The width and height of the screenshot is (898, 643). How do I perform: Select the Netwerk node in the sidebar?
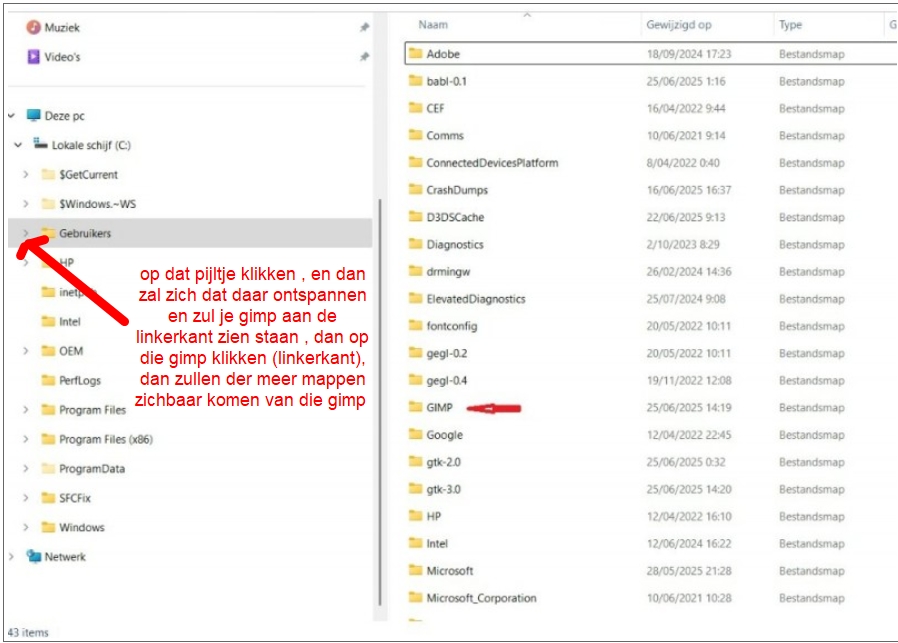click(64, 556)
